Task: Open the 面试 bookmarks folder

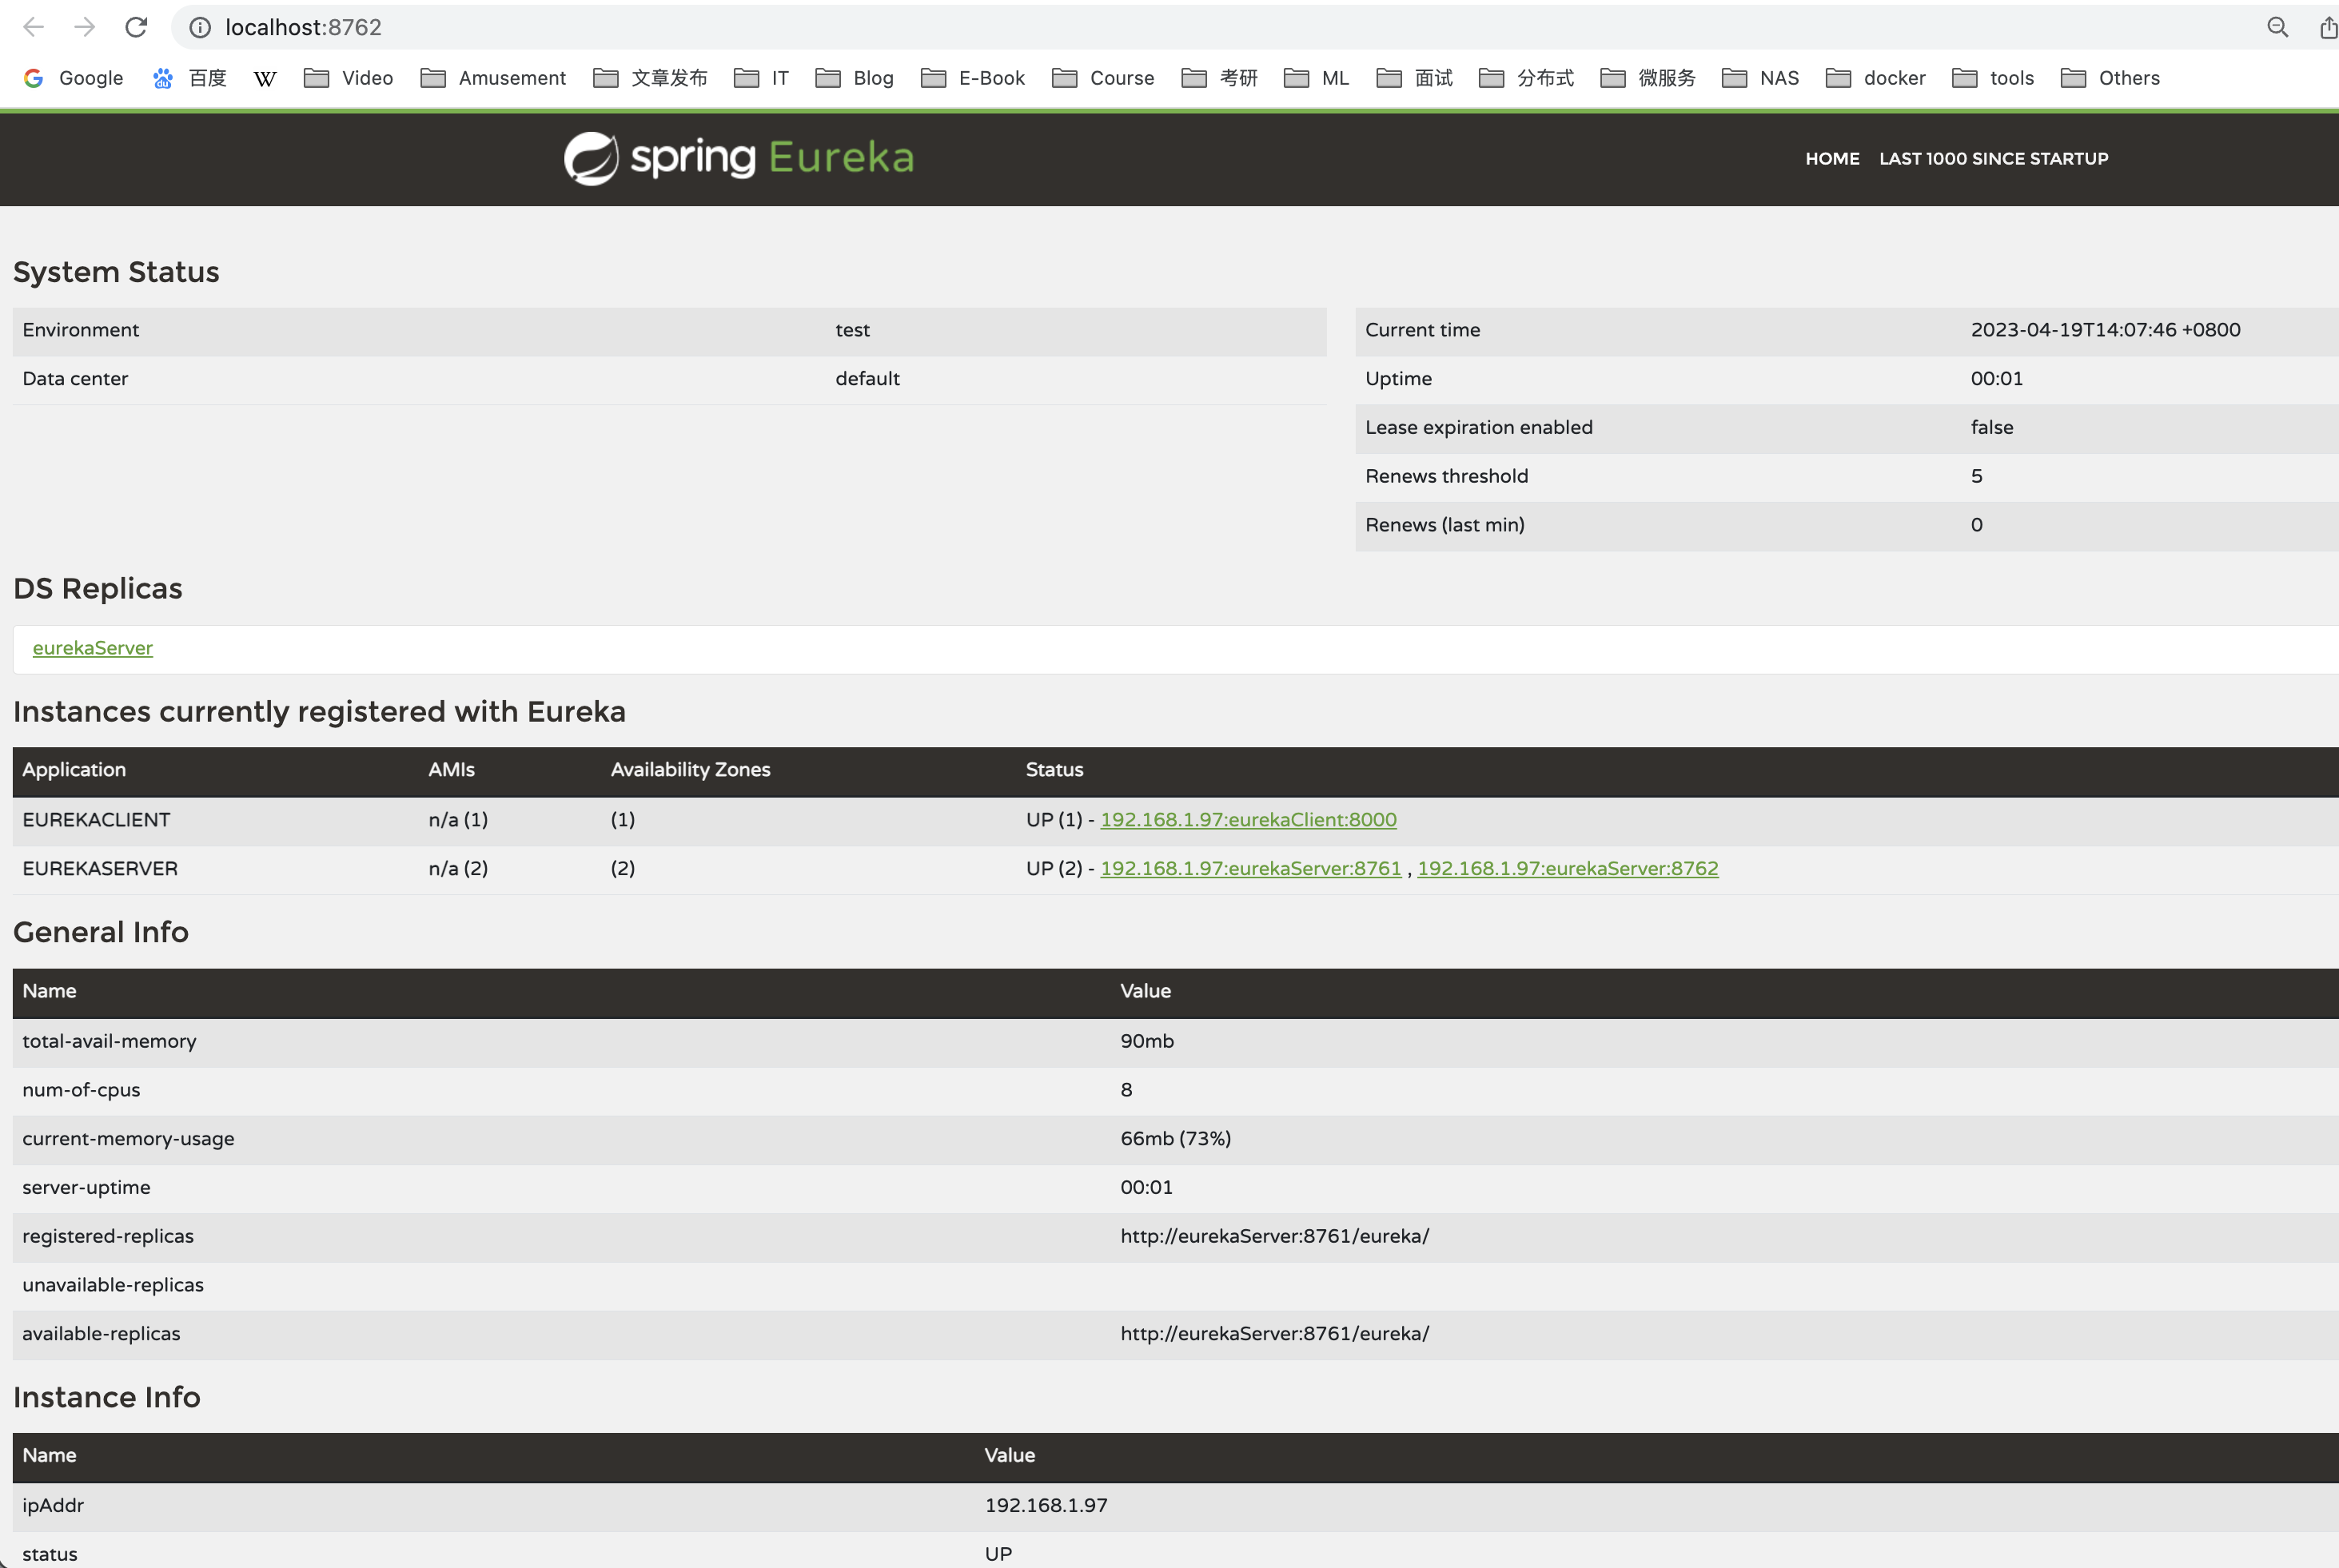Action: click(1414, 78)
